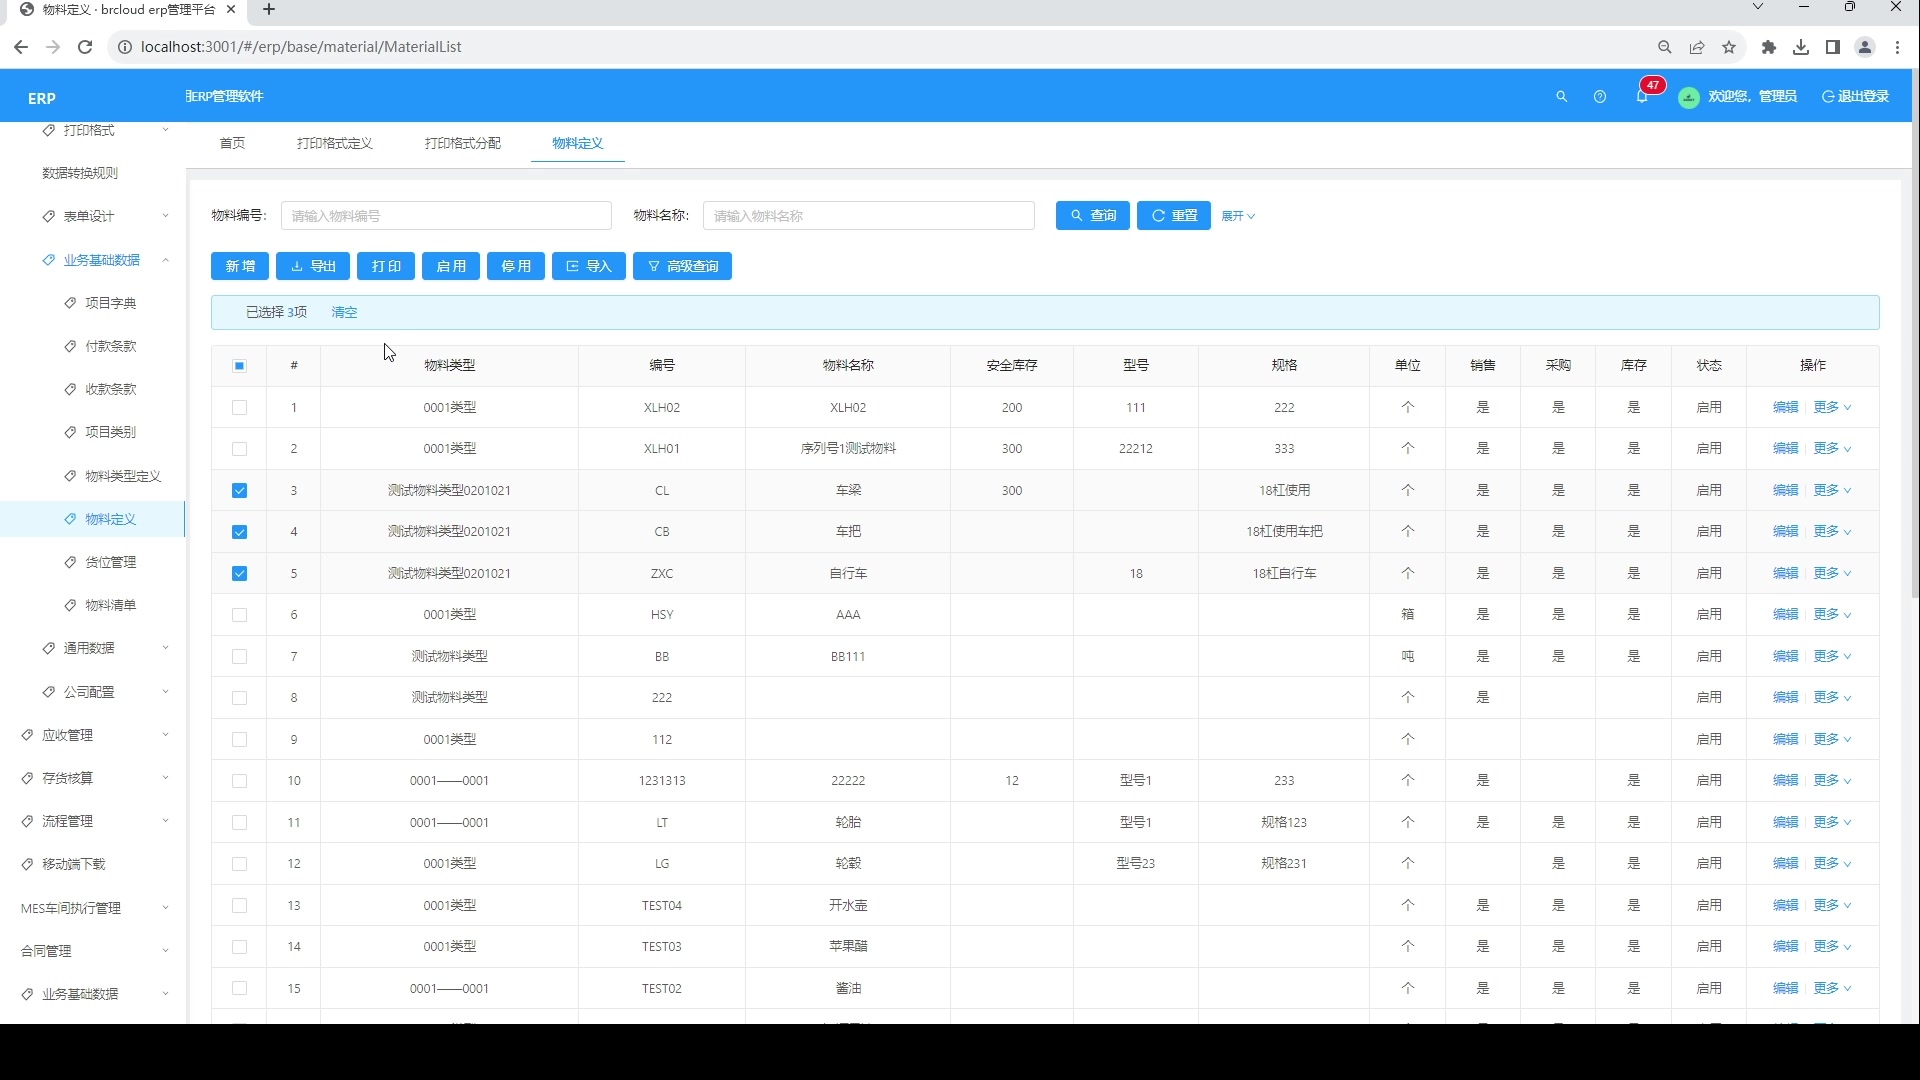The width and height of the screenshot is (1920, 1080).
Task: Open 物料类型定义 sidebar item
Action: pyautogui.click(x=123, y=476)
